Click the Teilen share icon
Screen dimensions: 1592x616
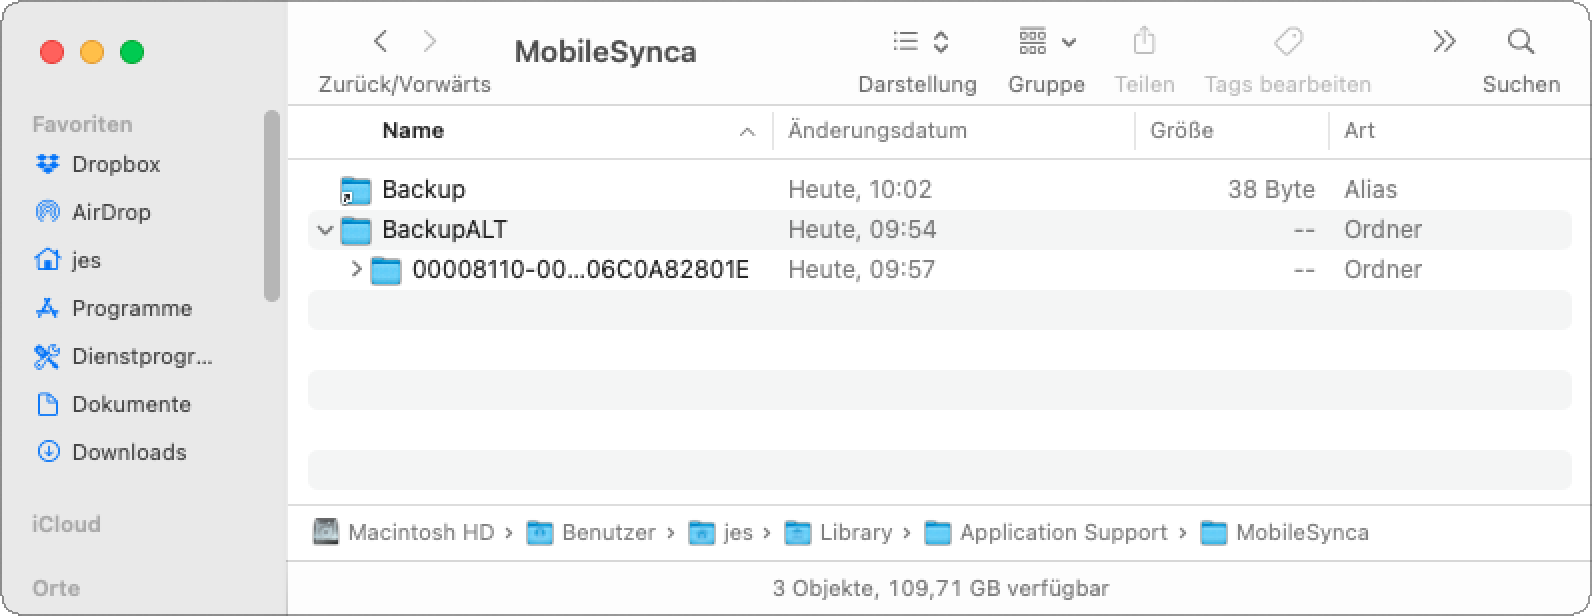tap(1144, 41)
